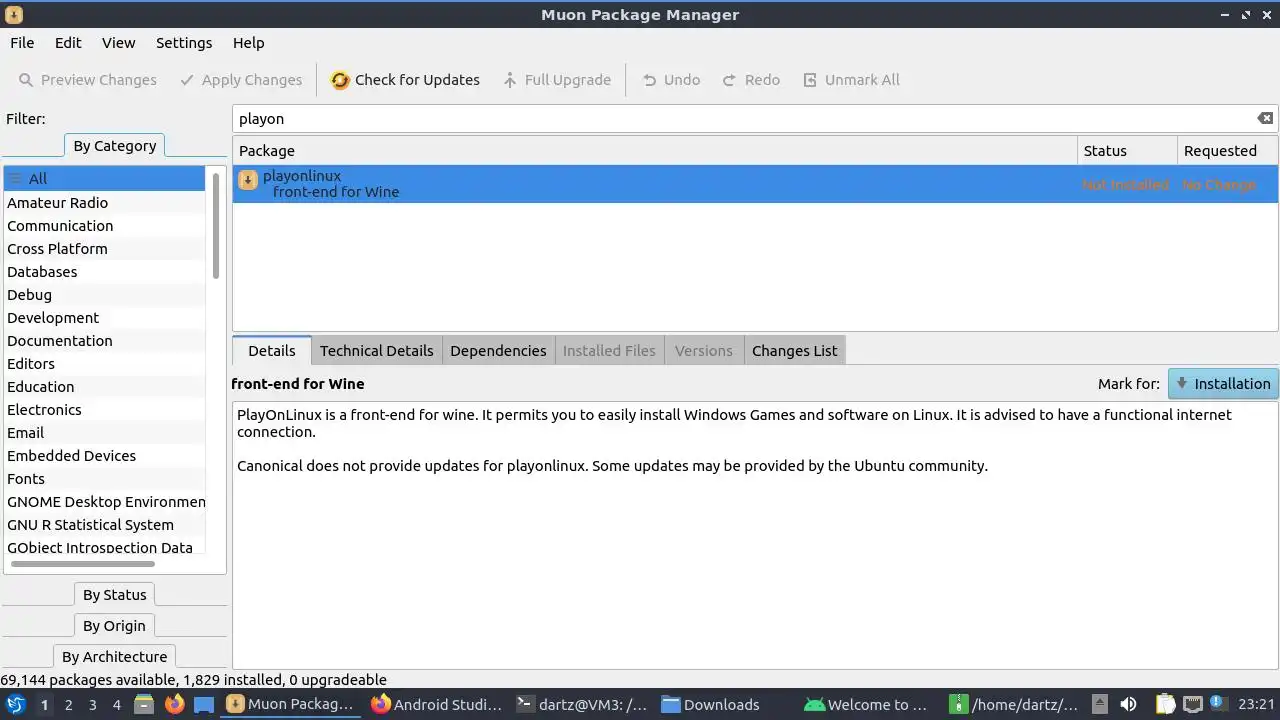Select the All category
Screen dimensions: 1280x720
point(104,178)
